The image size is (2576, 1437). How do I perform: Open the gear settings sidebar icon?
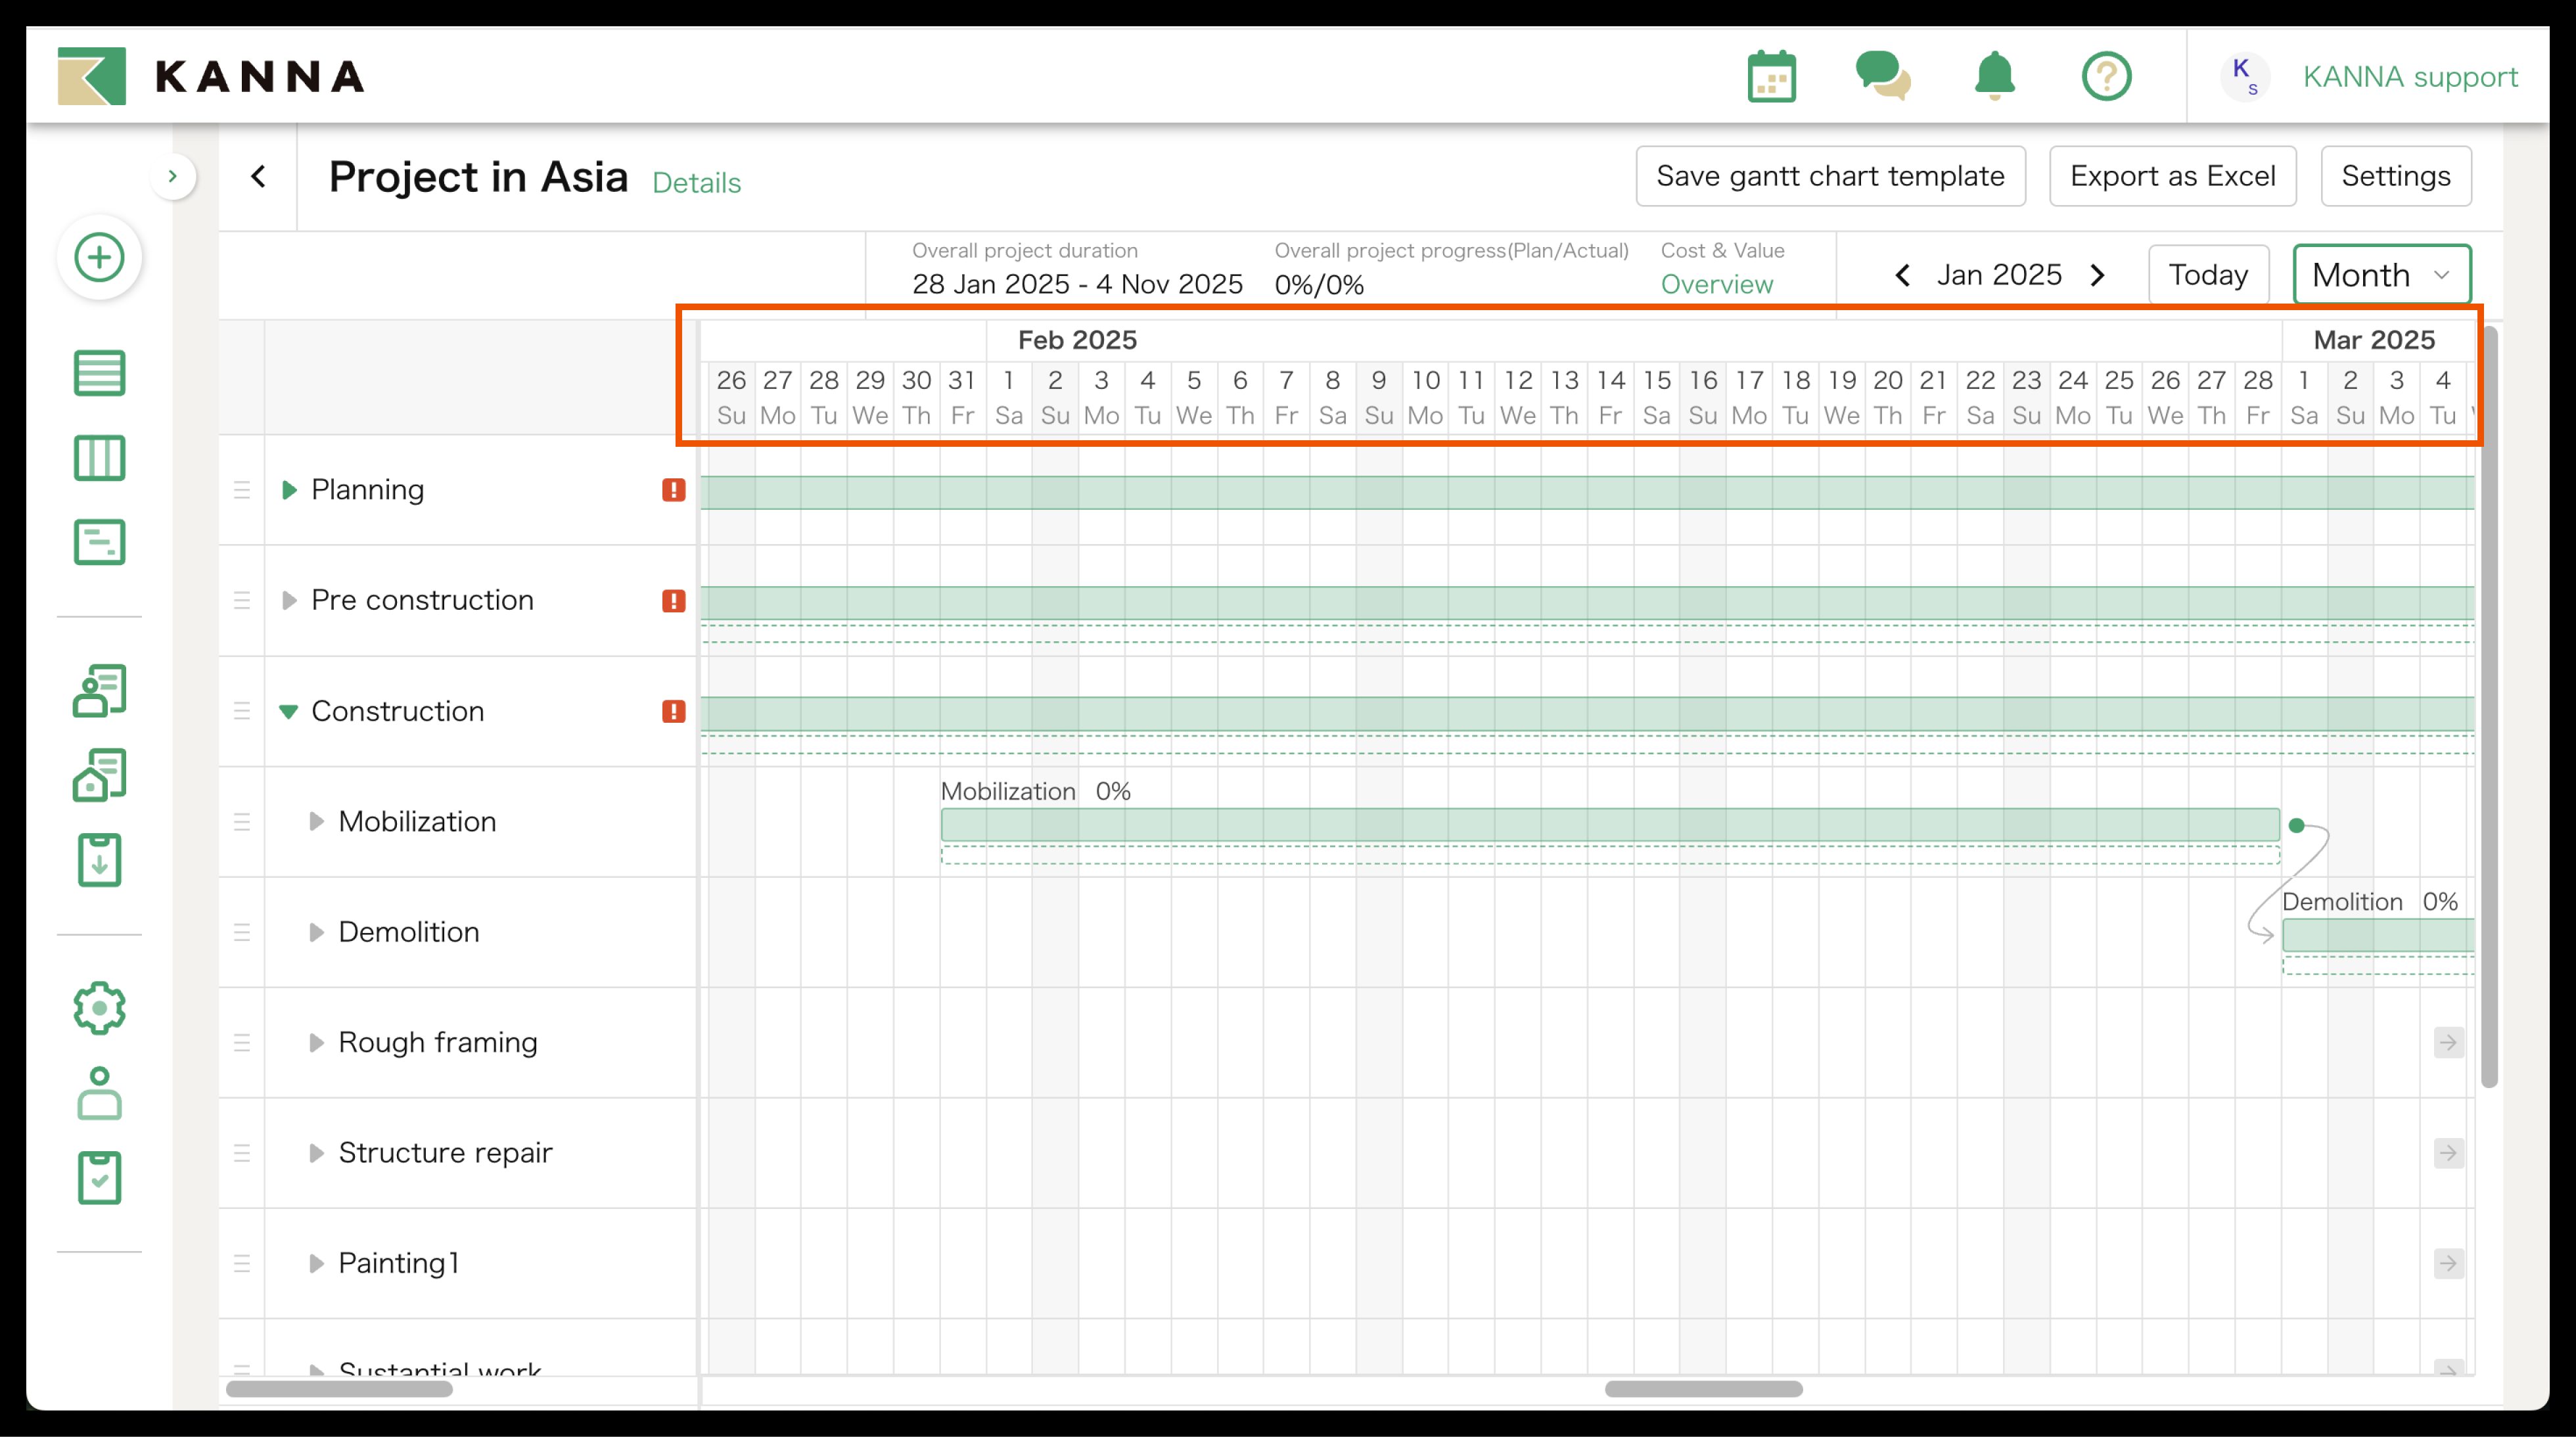coord(99,1007)
